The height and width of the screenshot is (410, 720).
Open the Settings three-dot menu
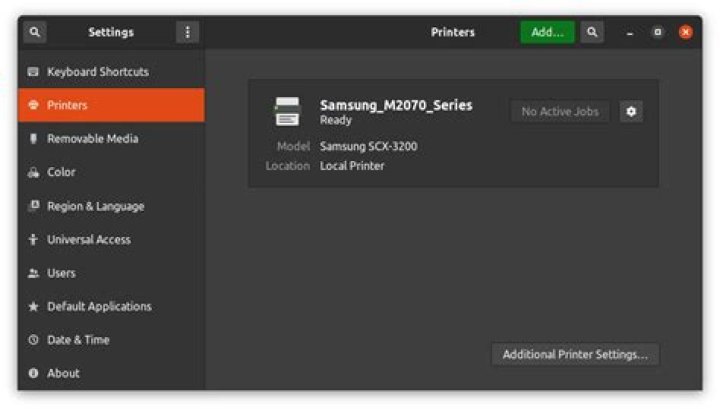point(187,32)
